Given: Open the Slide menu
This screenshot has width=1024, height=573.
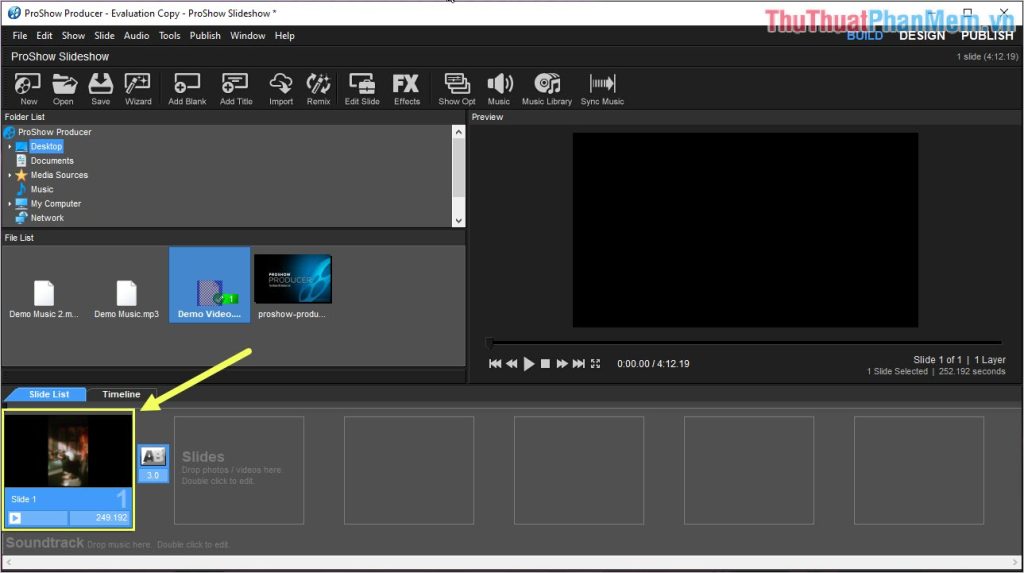Looking at the screenshot, I should [104, 36].
